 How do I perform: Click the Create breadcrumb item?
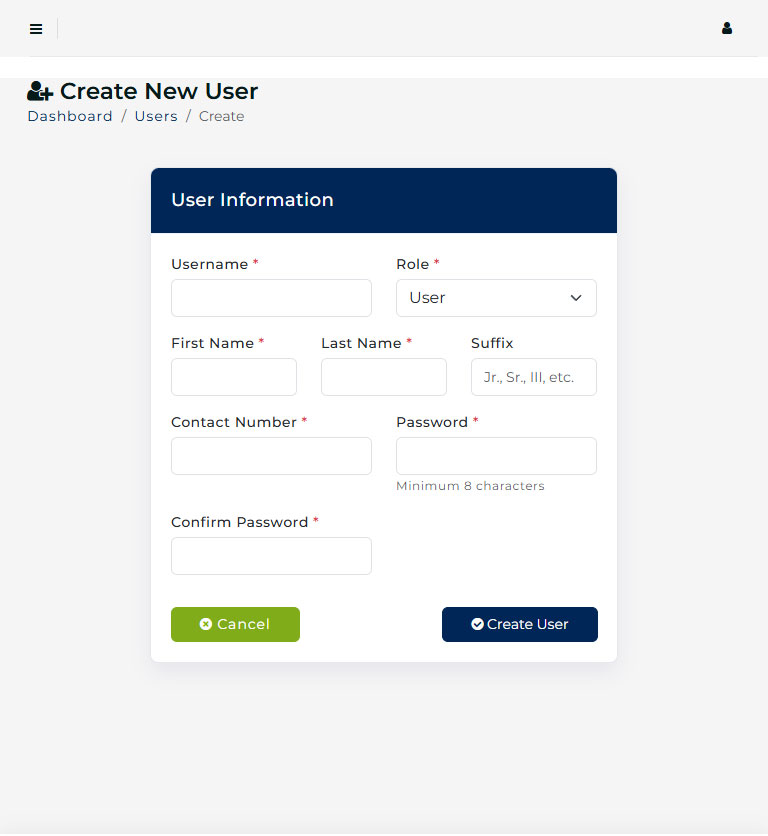tap(222, 116)
